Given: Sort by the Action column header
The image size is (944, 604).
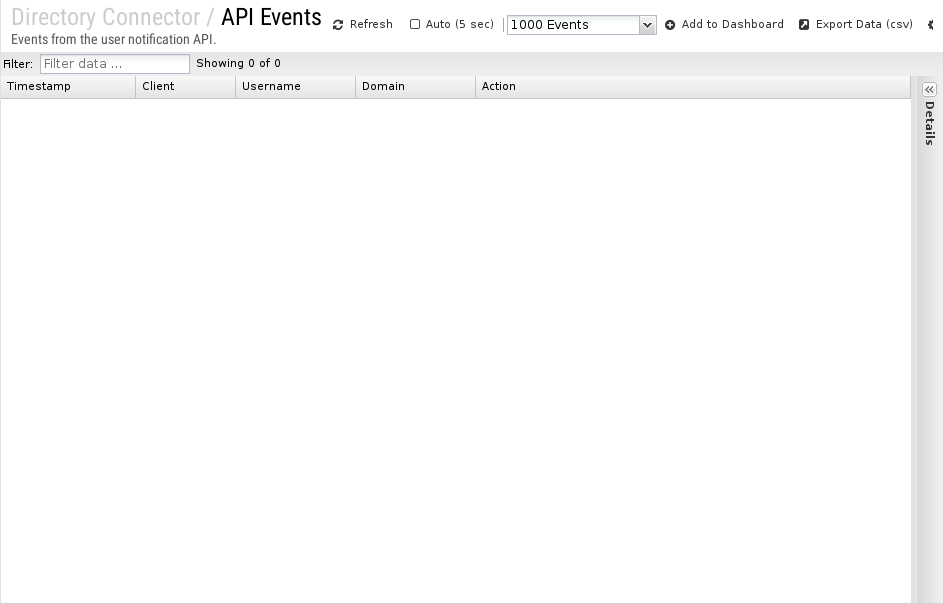Looking at the screenshot, I should (692, 87).
